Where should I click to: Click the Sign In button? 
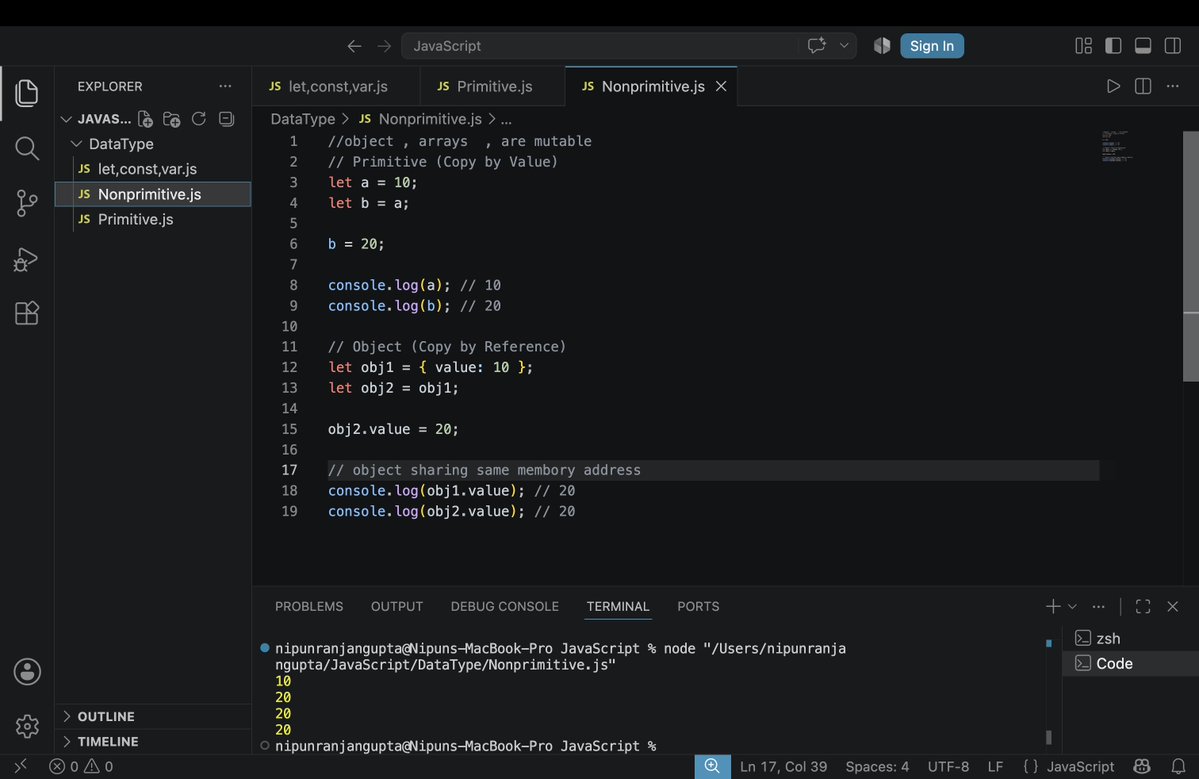tap(931, 46)
